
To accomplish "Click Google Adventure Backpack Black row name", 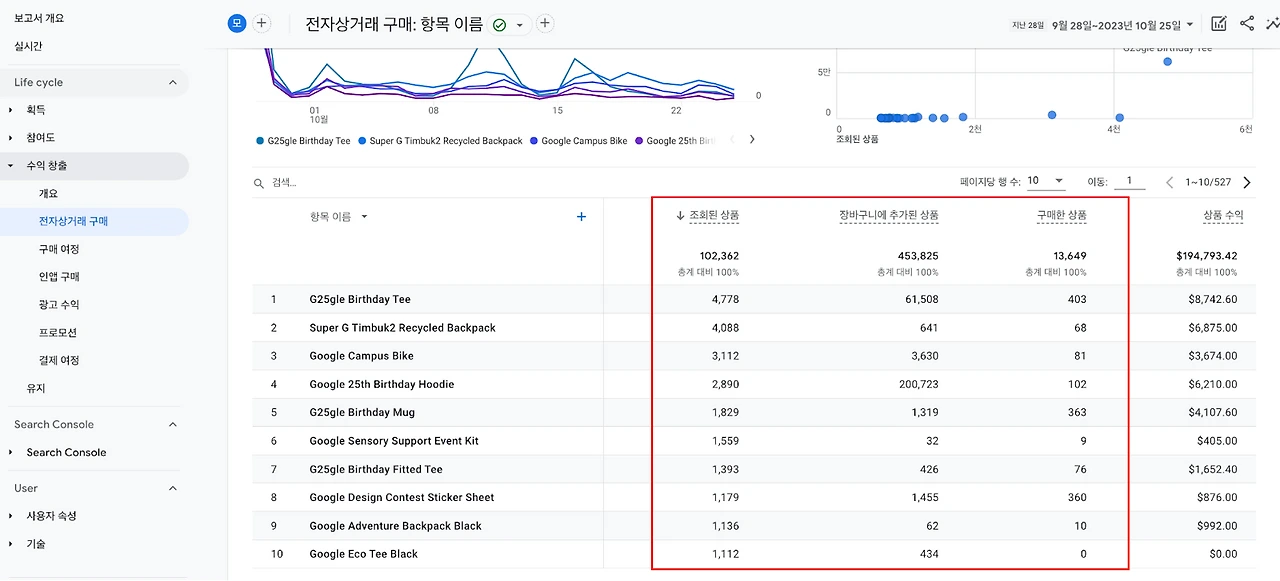I will click(x=395, y=526).
